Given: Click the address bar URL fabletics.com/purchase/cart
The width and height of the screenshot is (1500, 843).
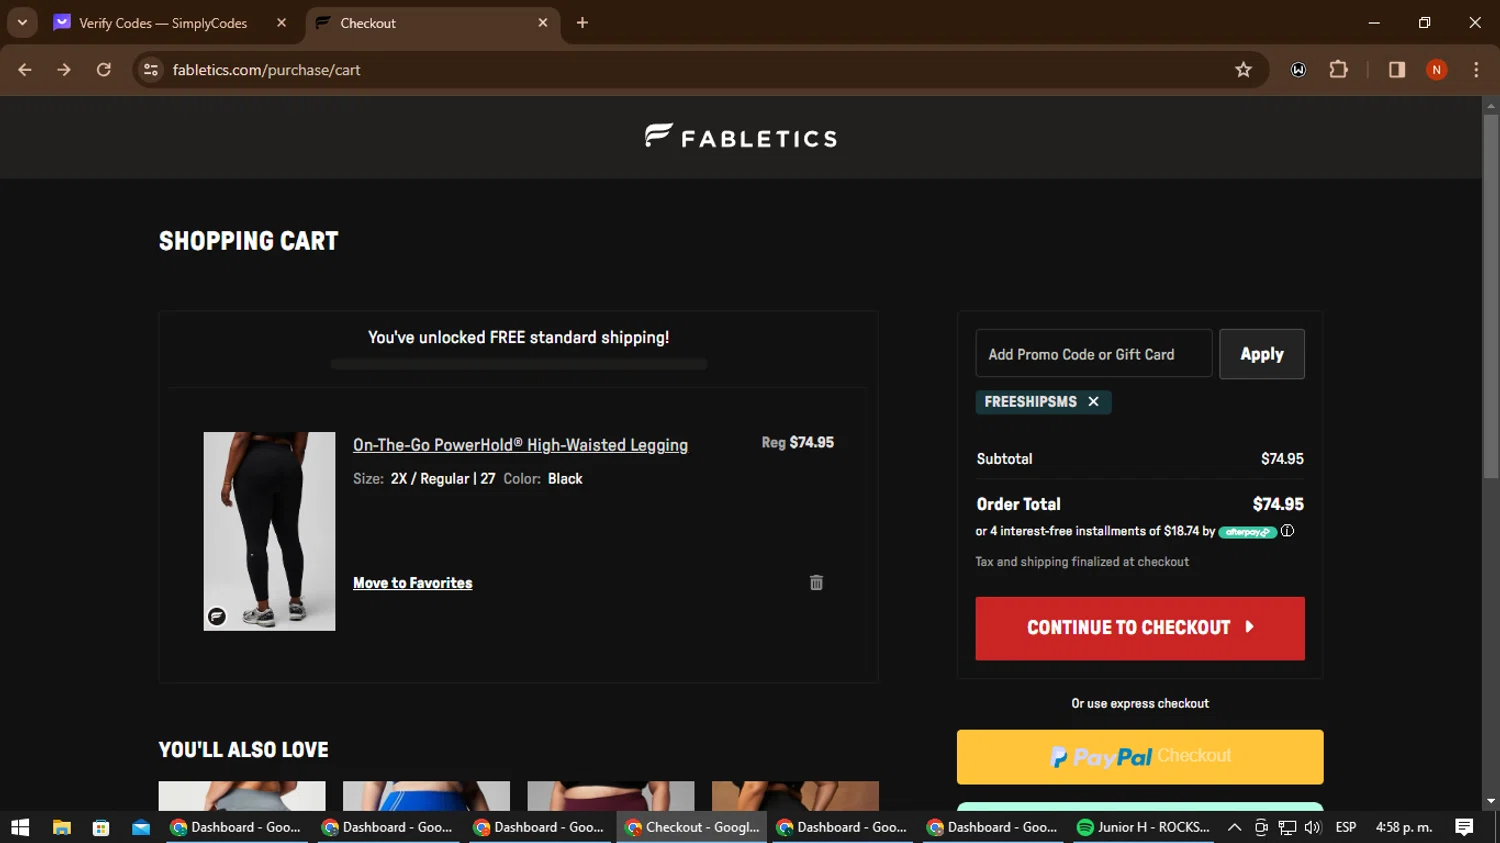Looking at the screenshot, I should (266, 70).
